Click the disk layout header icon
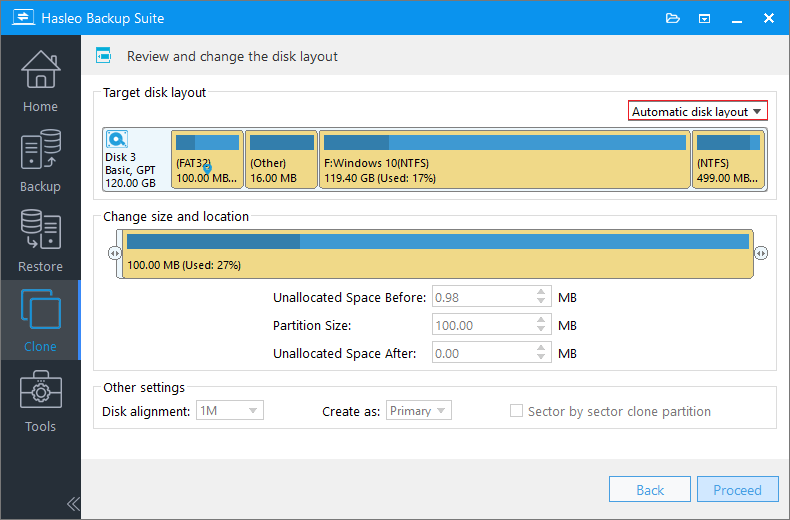790x520 pixels. pyautogui.click(x=104, y=55)
